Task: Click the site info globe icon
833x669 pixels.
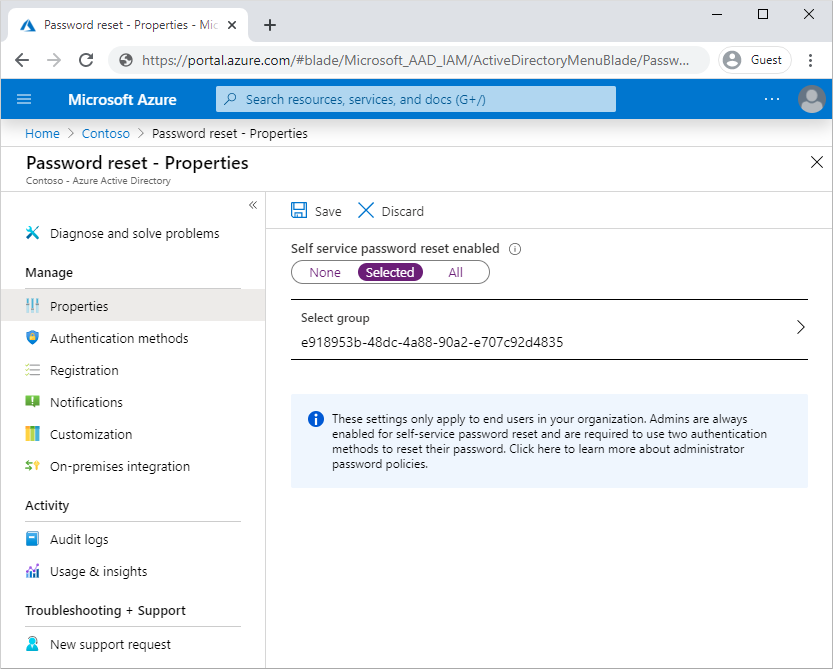Action: coord(126,60)
